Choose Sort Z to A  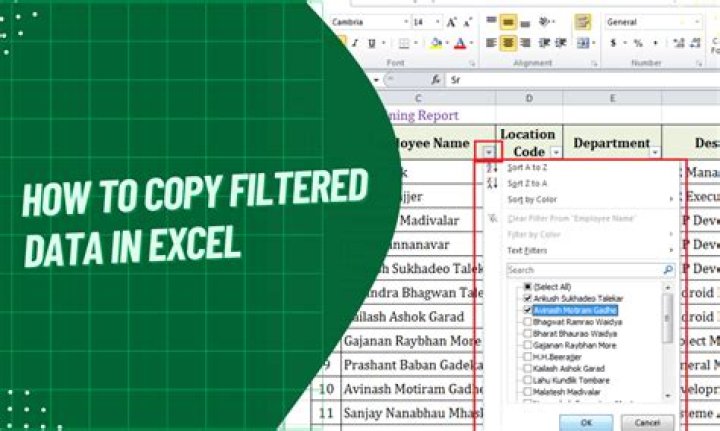tap(527, 184)
